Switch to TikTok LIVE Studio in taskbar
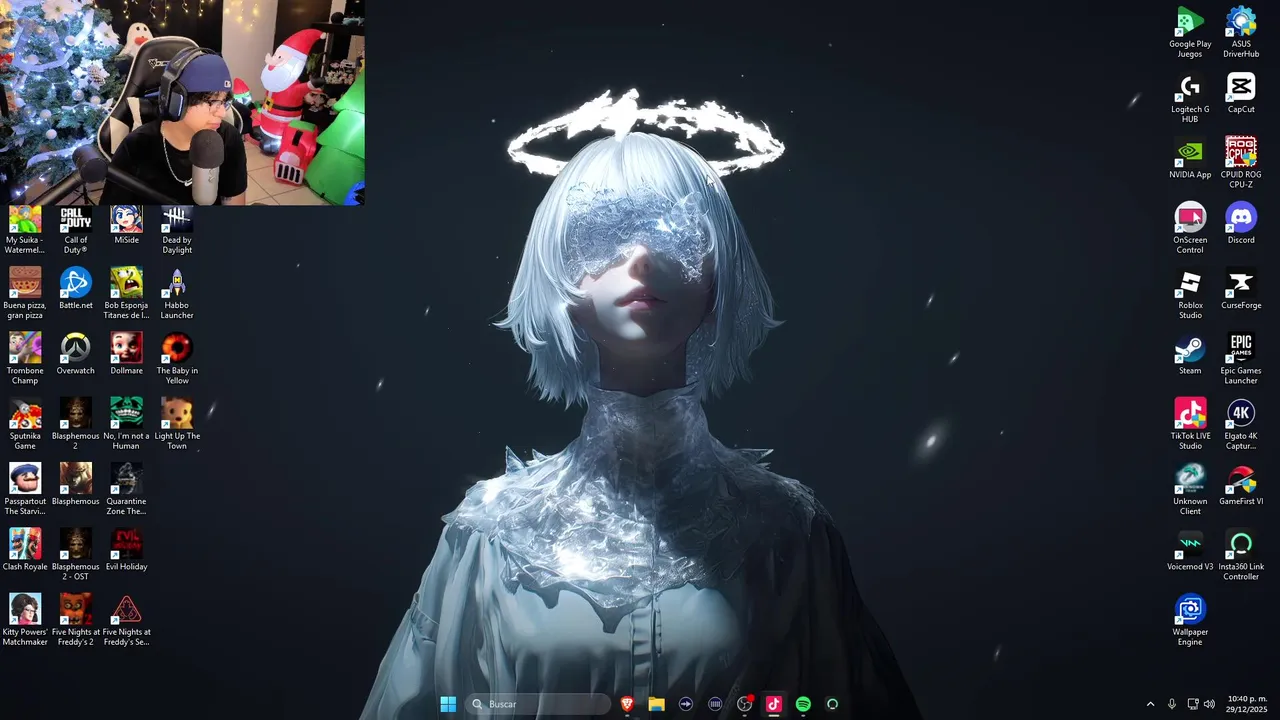 (773, 704)
